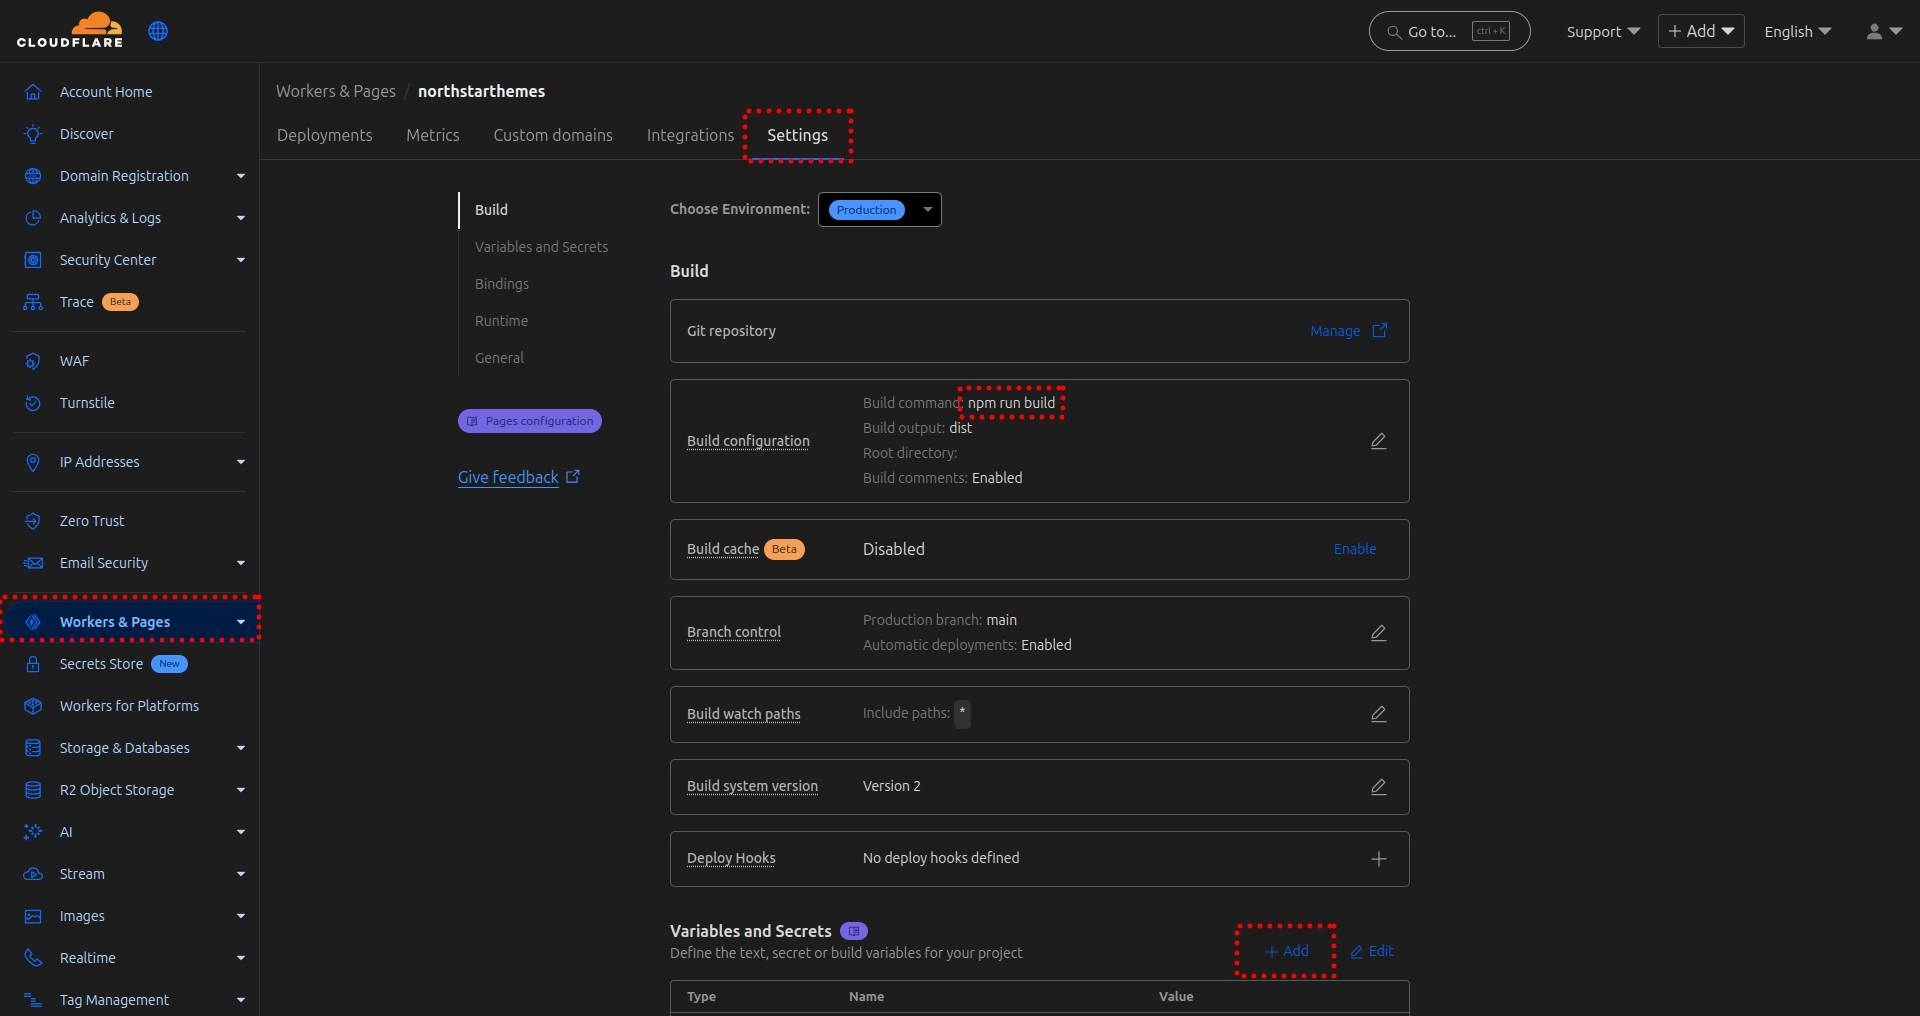Switch to the Integrations tab
1920x1016 pixels.
(690, 135)
